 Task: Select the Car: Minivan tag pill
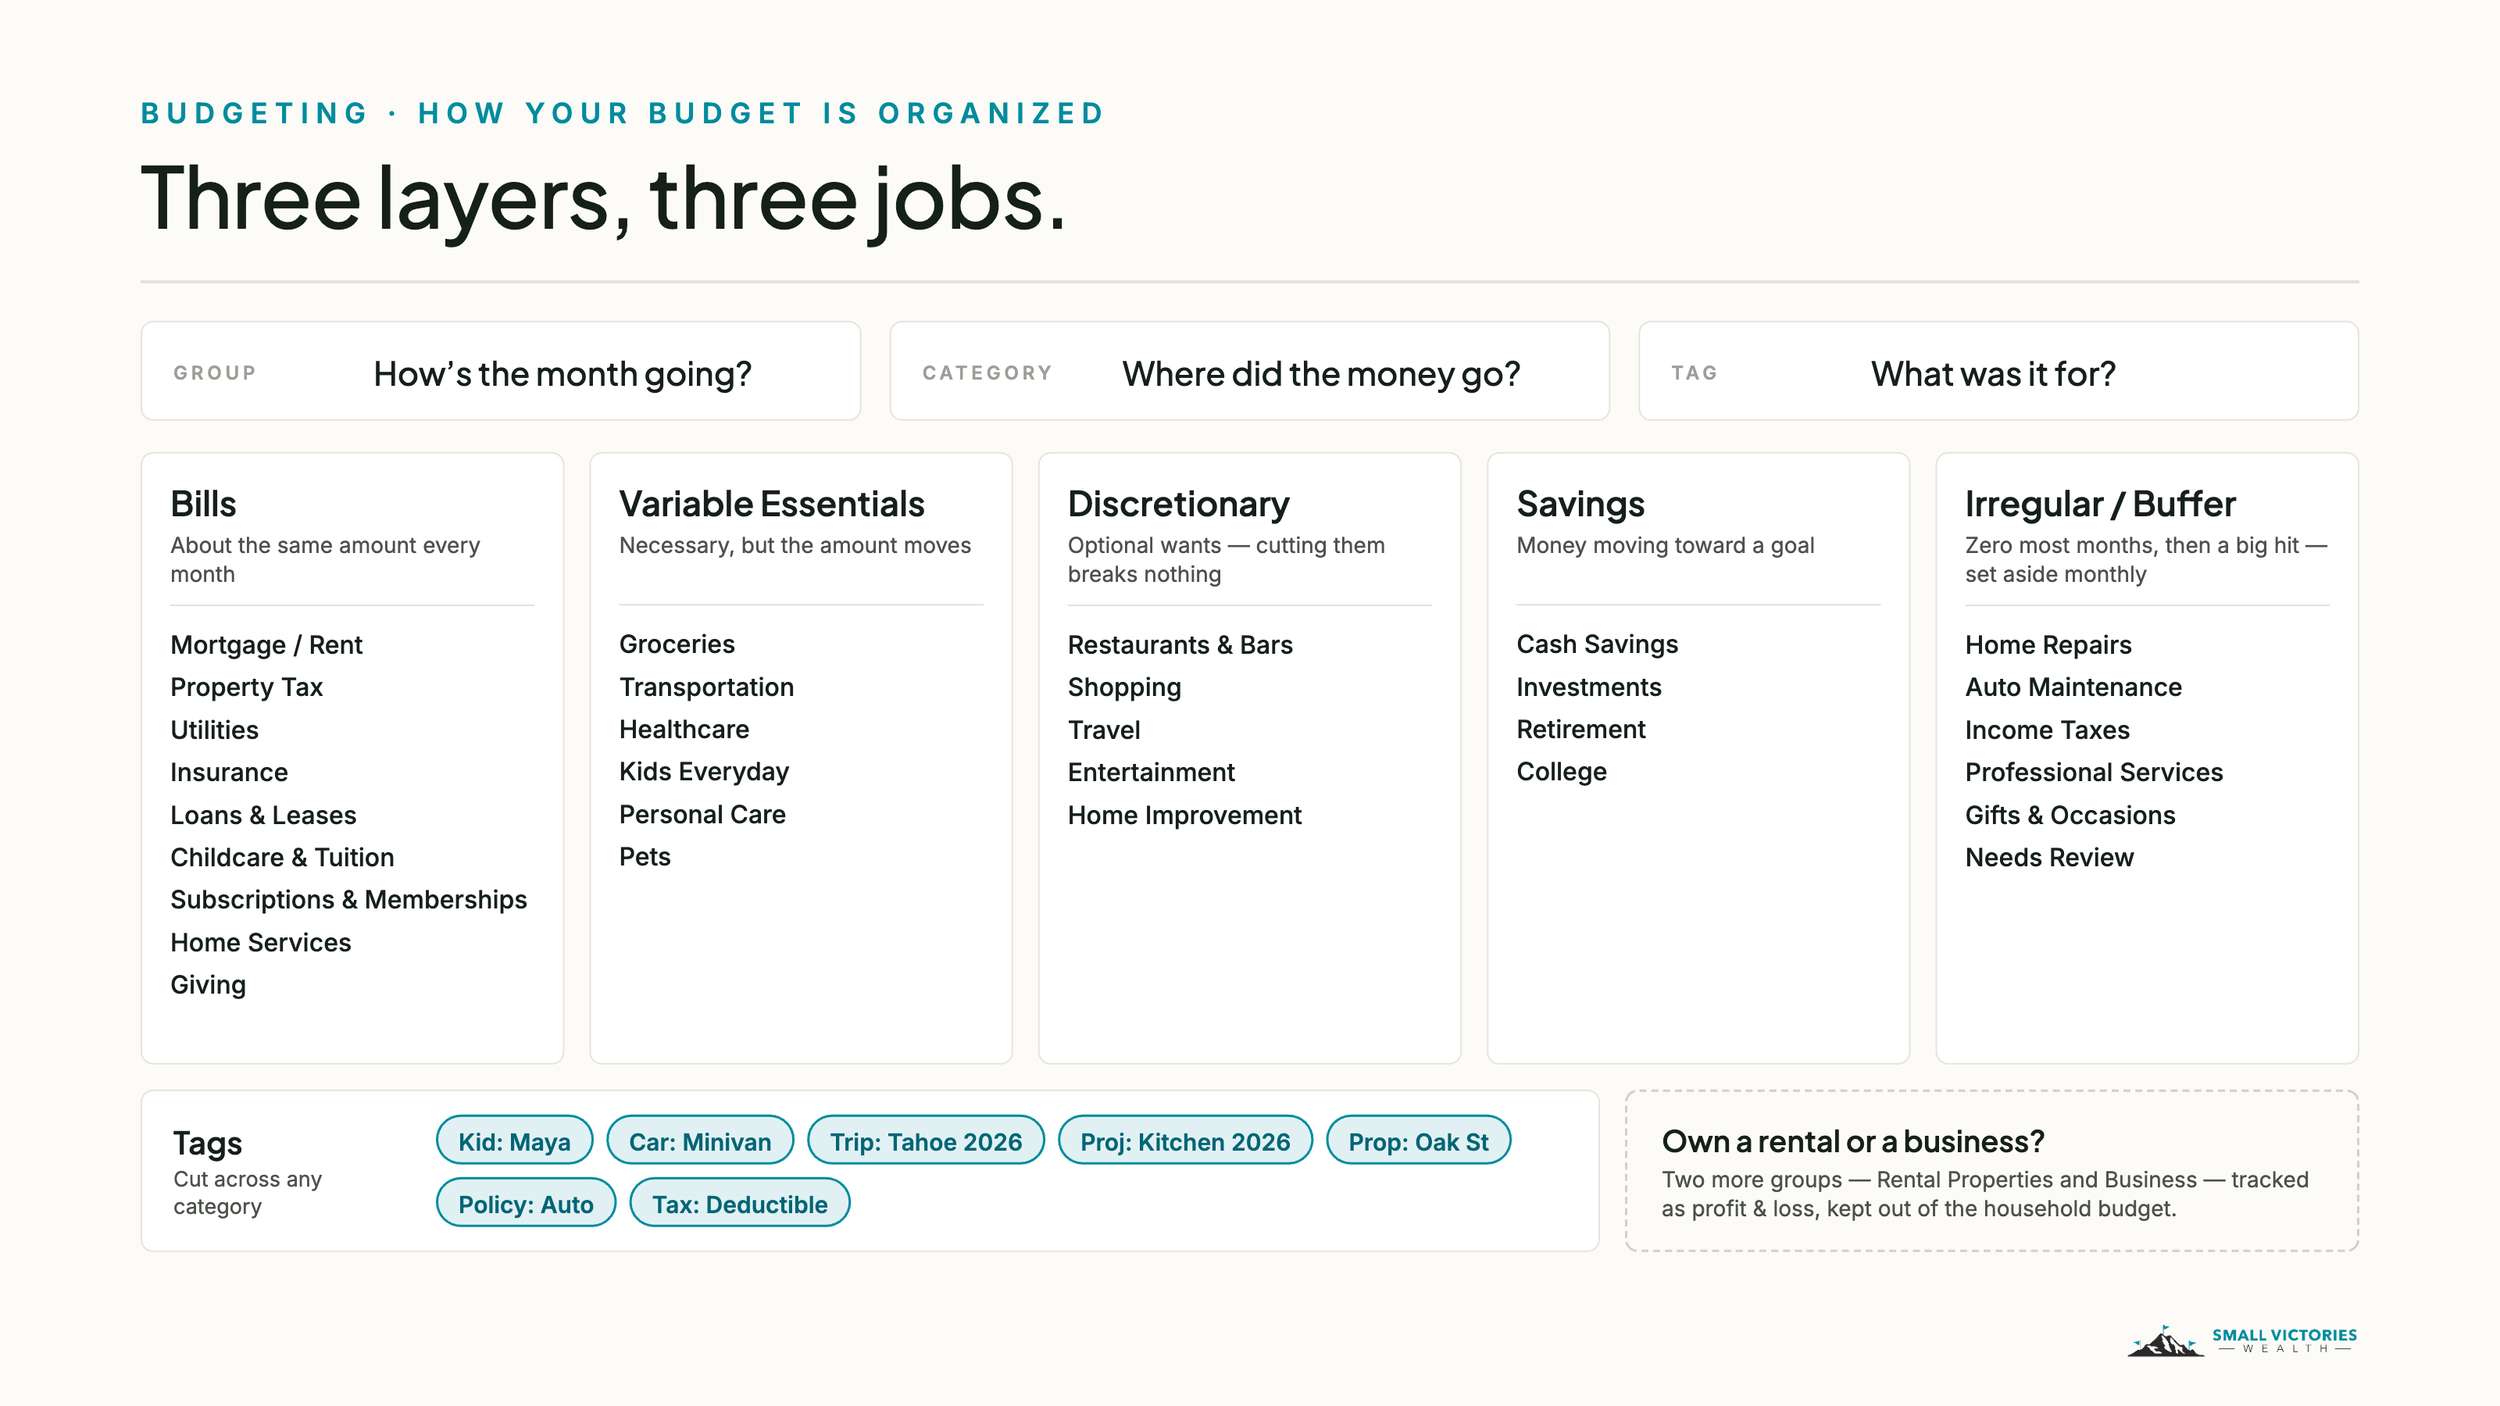pos(700,1140)
